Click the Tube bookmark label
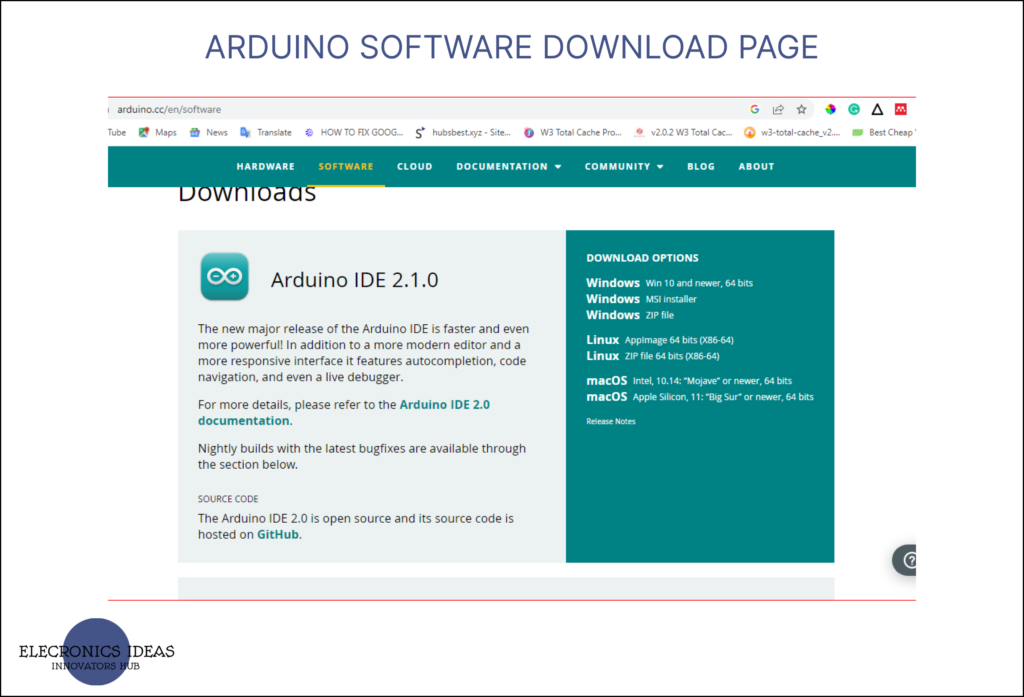 click(x=117, y=132)
